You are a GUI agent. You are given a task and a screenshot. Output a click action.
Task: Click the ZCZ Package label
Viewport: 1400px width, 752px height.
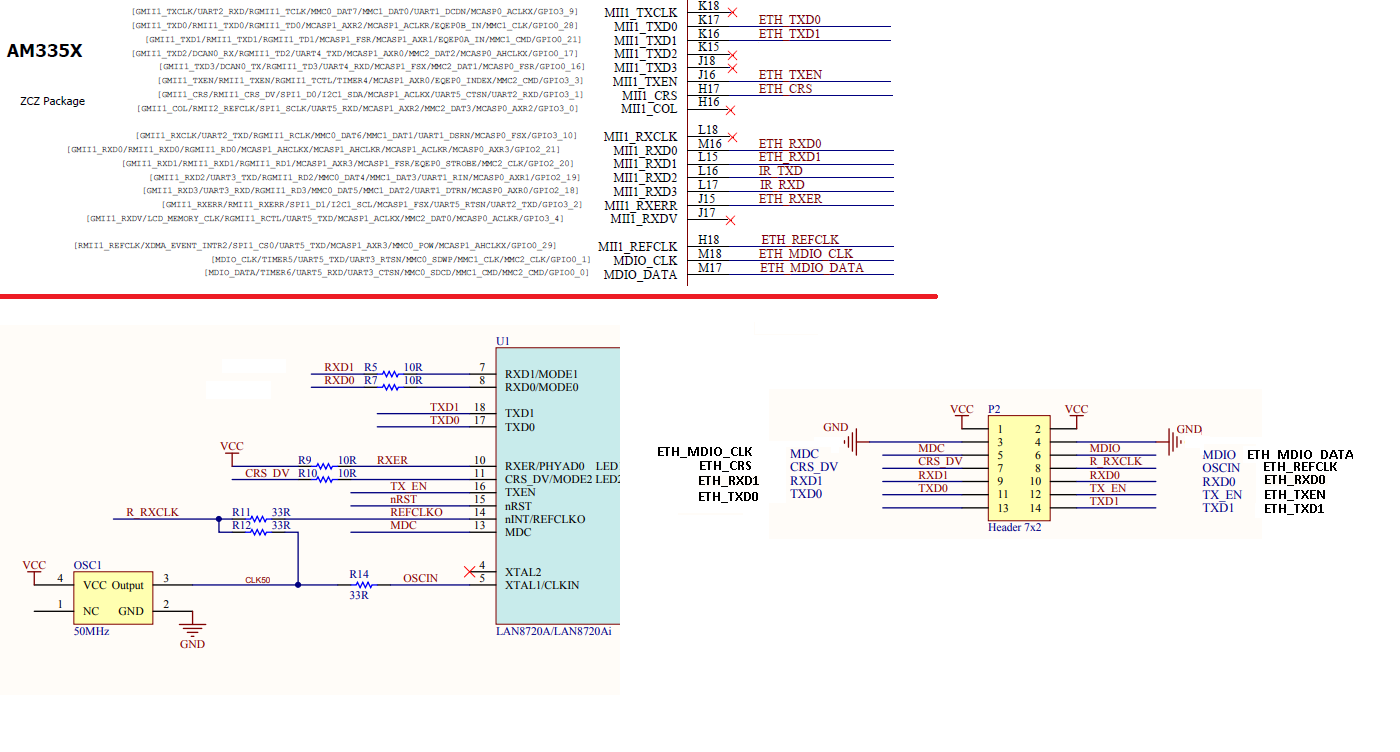(53, 101)
